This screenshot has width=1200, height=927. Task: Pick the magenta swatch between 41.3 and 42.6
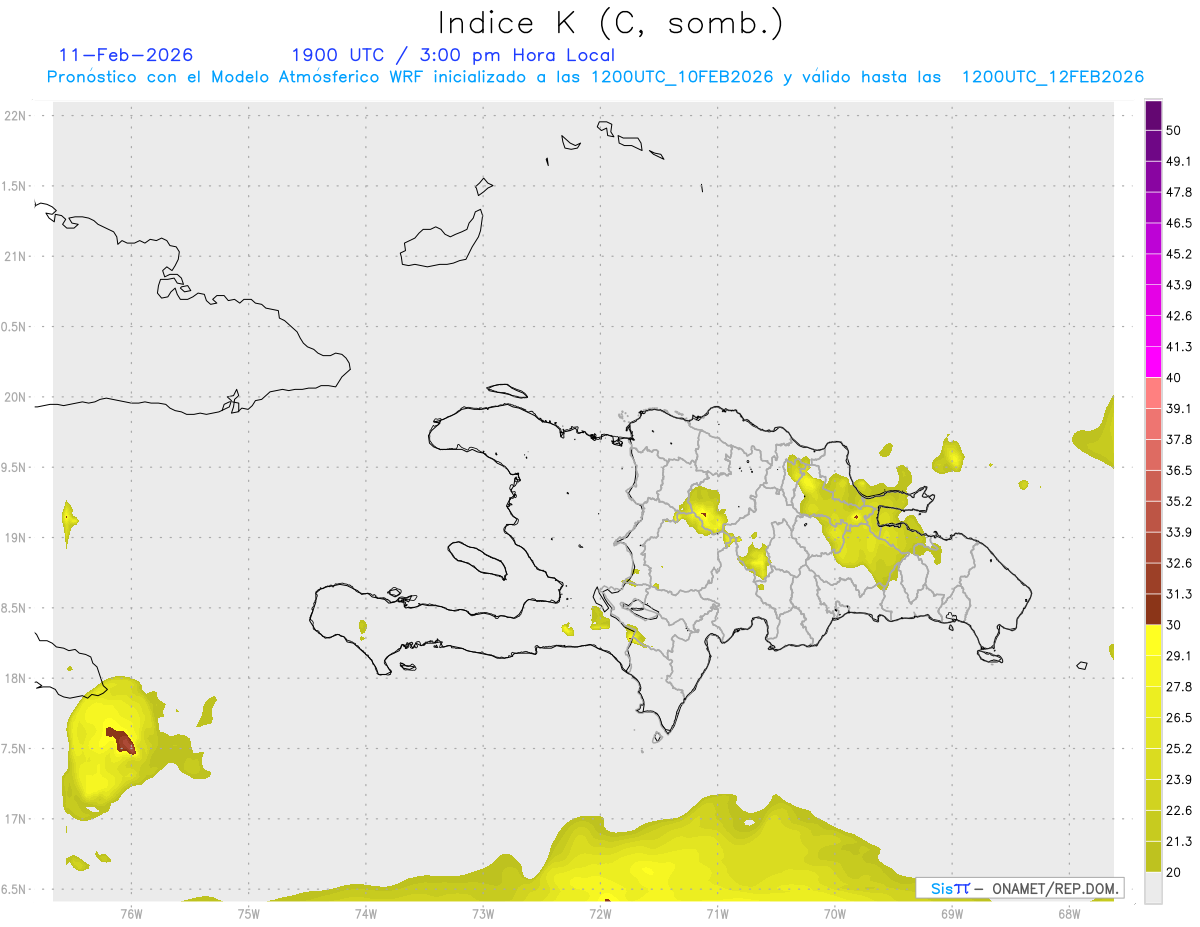pyautogui.click(x=1154, y=331)
